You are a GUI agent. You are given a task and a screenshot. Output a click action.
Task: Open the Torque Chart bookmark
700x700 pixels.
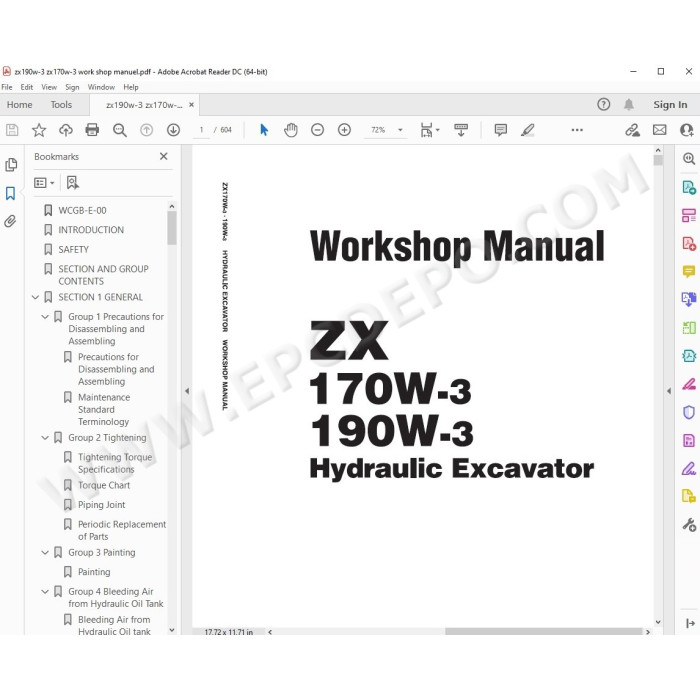pos(104,485)
